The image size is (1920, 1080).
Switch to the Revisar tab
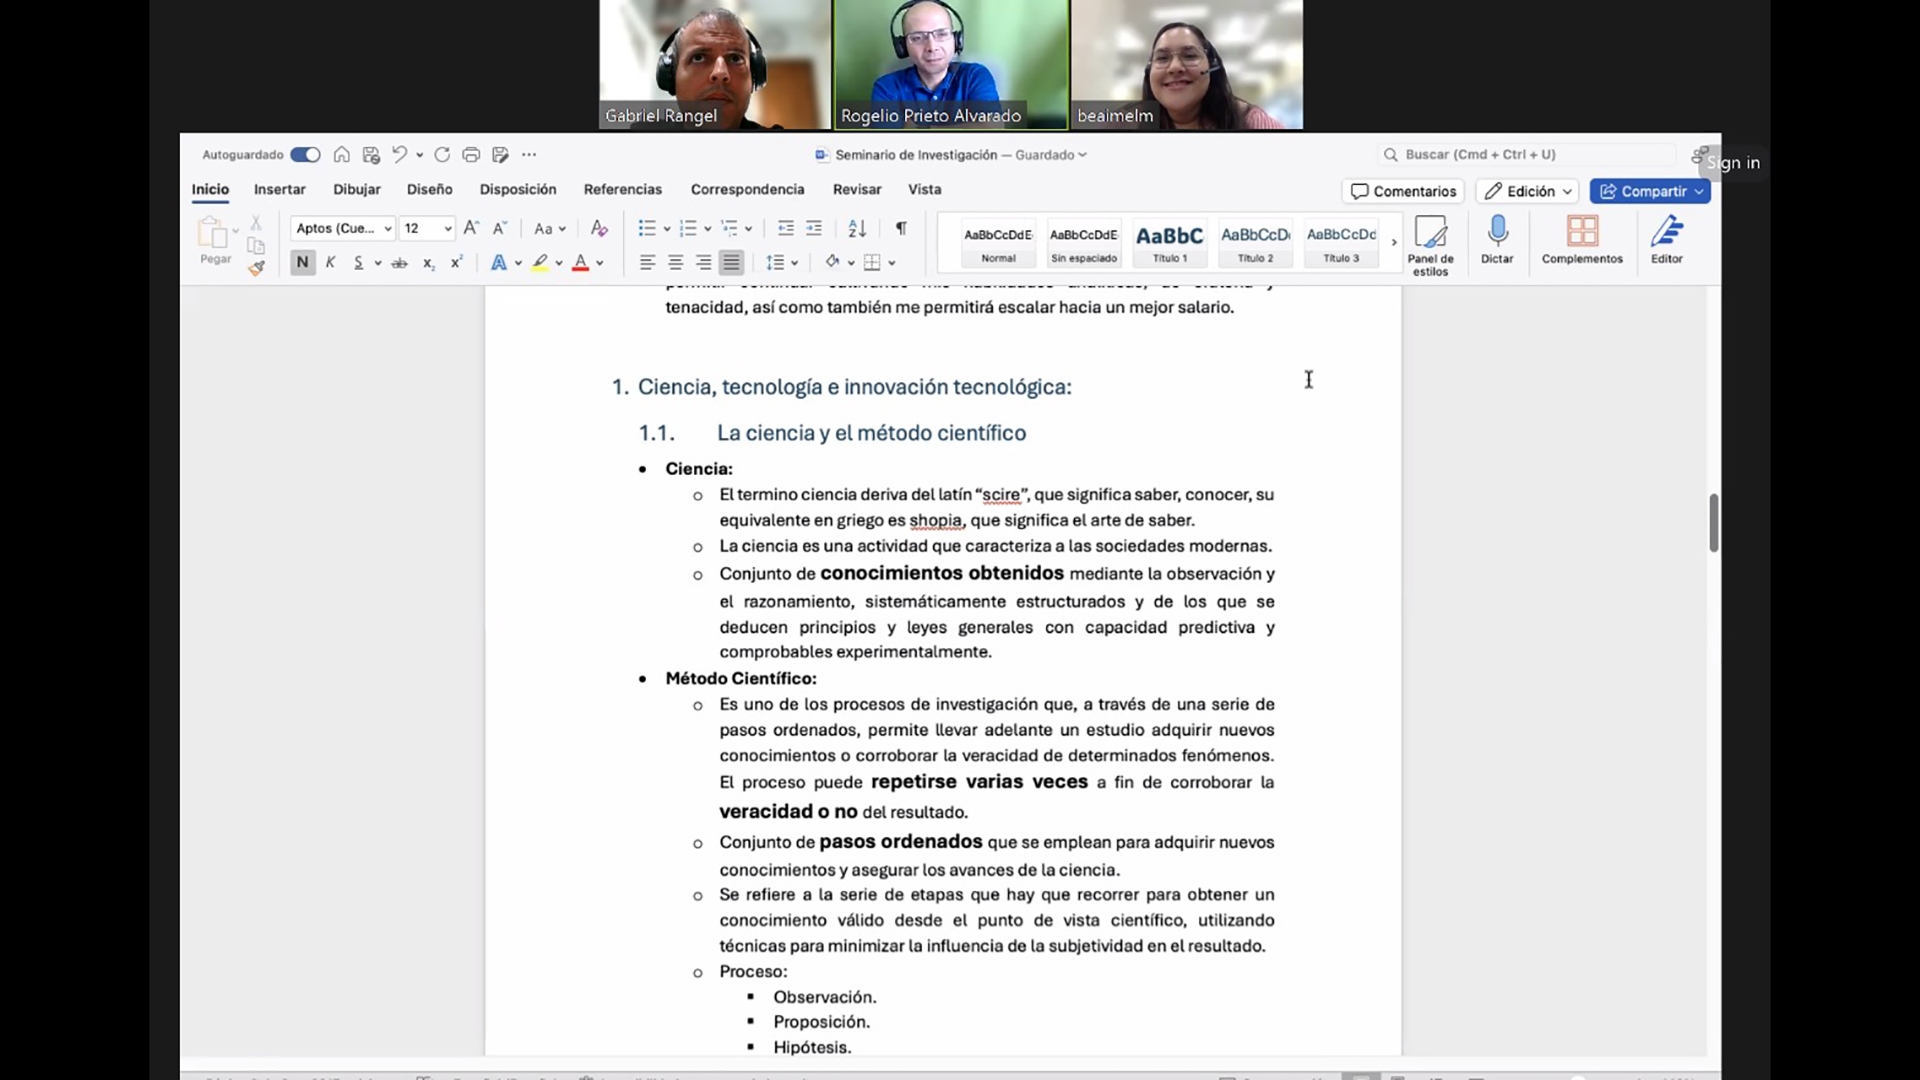[x=857, y=189]
